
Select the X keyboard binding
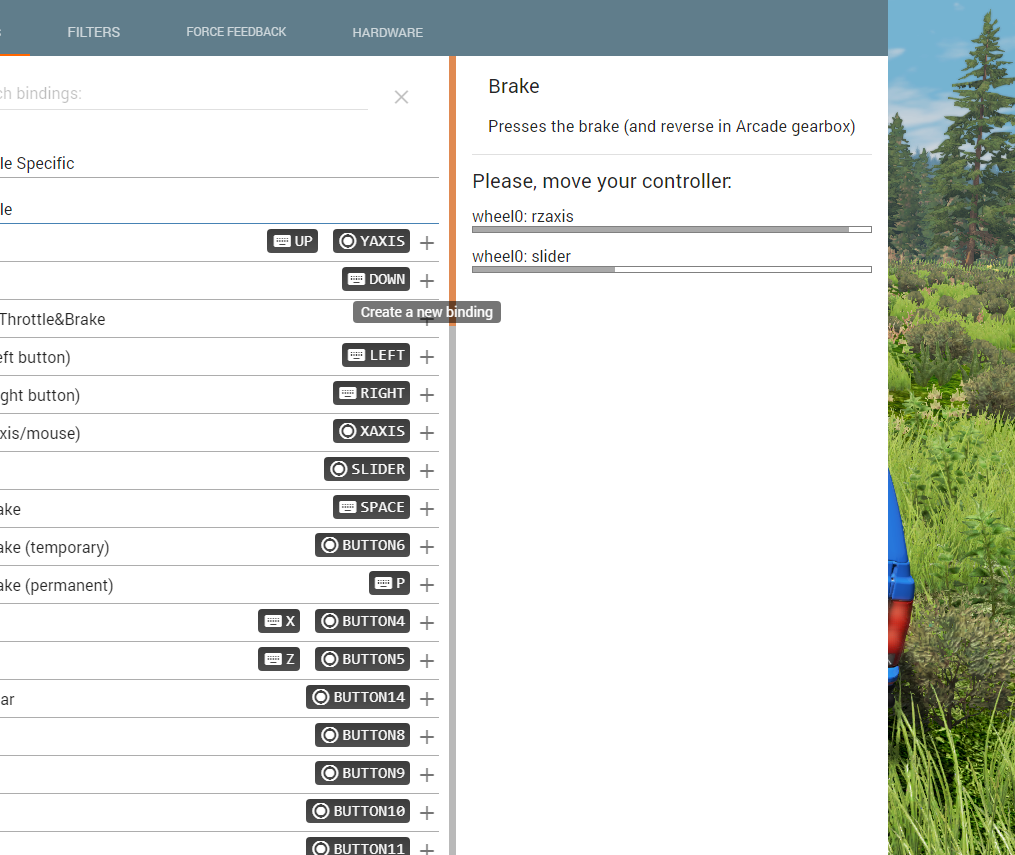(x=279, y=621)
